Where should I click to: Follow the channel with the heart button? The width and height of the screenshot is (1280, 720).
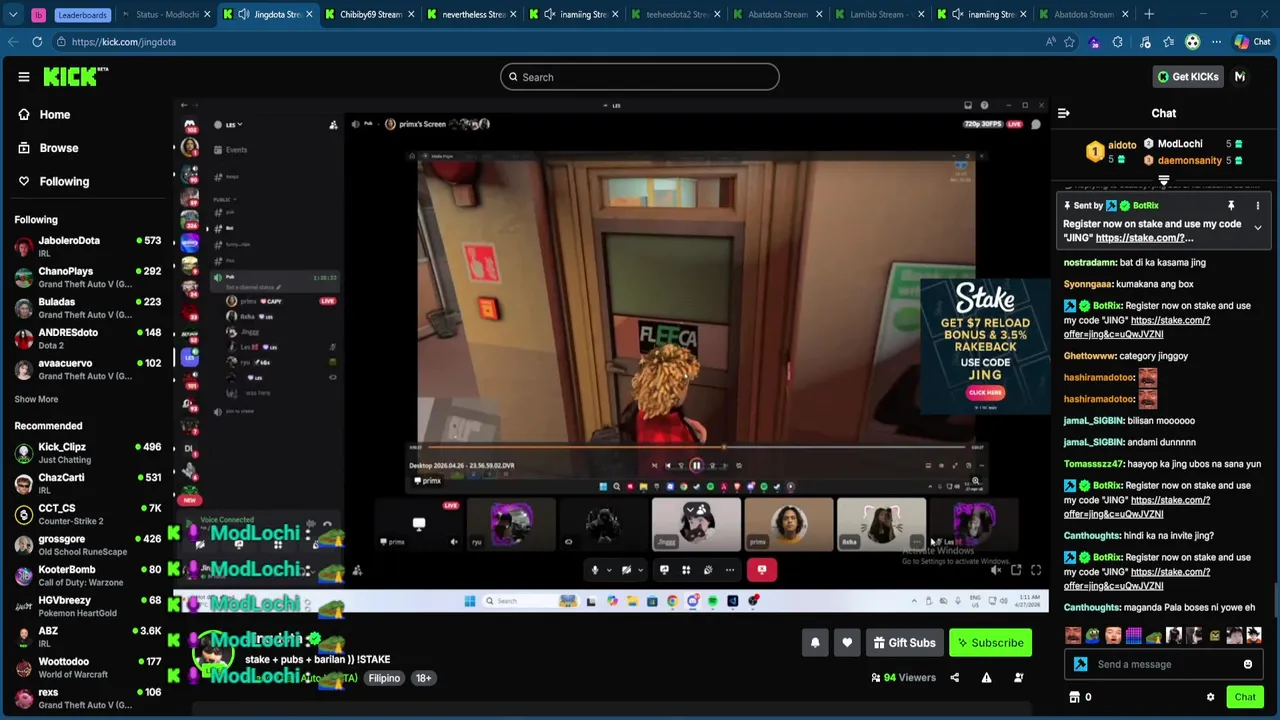pyautogui.click(x=847, y=643)
